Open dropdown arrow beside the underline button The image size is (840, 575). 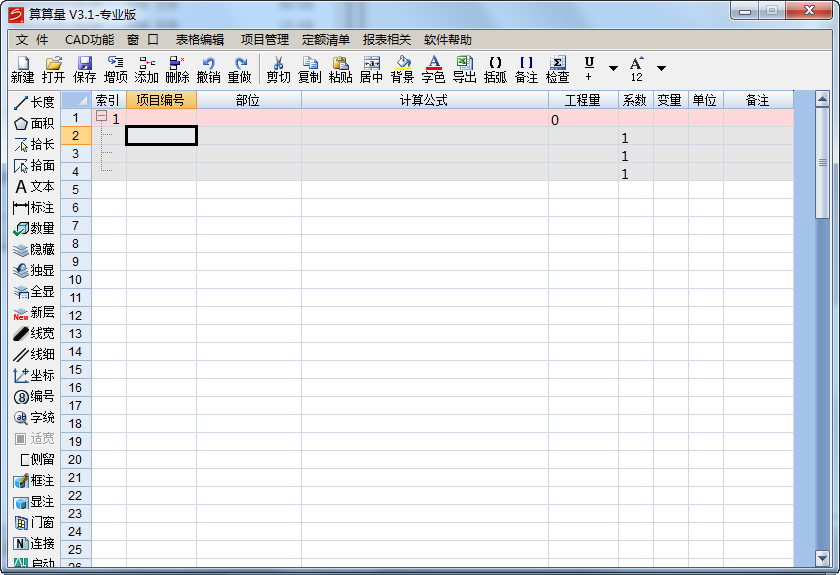pos(613,68)
